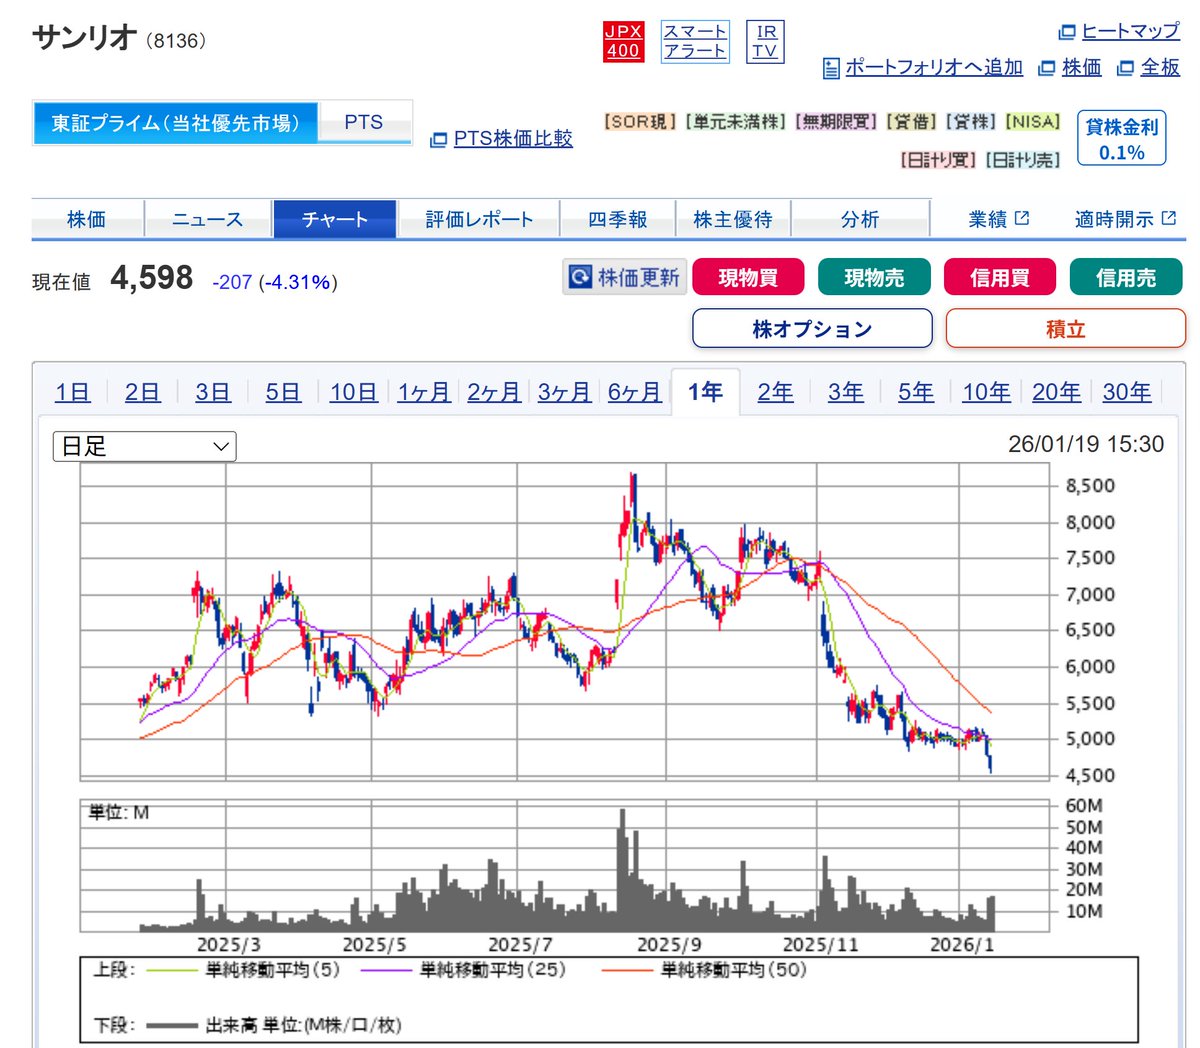Click the JPX400 index badge
Image resolution: width=1200 pixels, height=1048 pixels.
(622, 40)
